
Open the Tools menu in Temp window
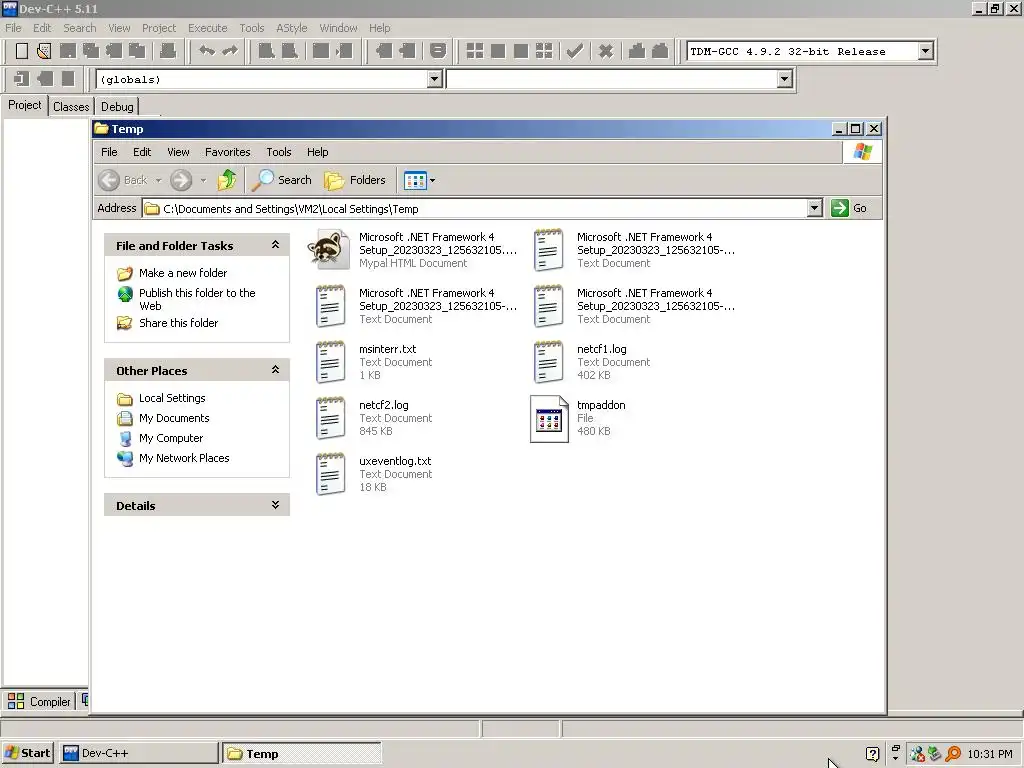point(279,152)
